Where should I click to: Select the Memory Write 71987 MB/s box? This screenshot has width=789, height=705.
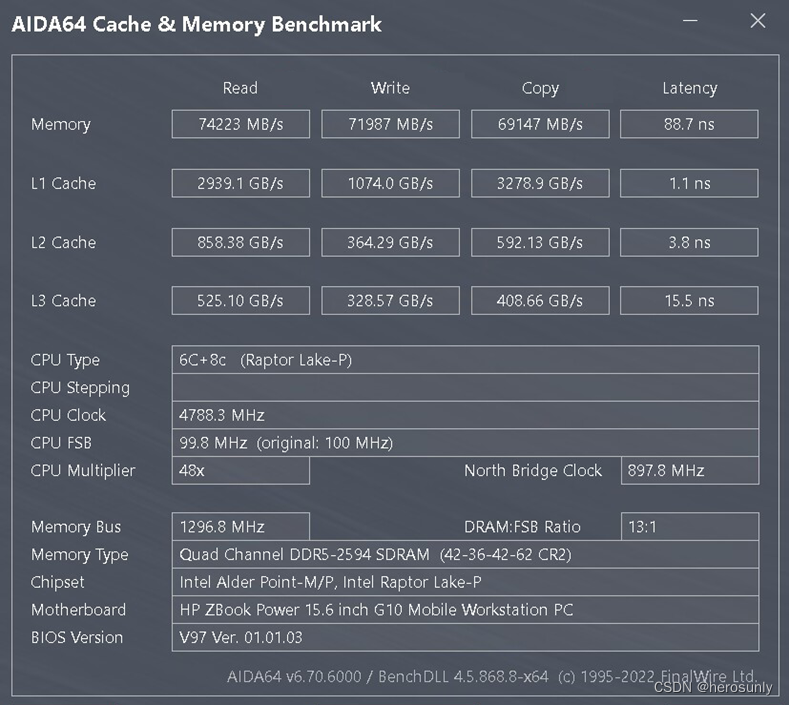point(390,124)
